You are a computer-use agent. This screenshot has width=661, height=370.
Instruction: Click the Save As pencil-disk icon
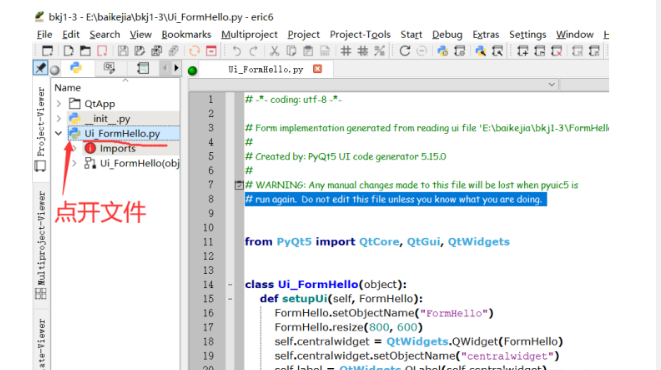coord(140,51)
